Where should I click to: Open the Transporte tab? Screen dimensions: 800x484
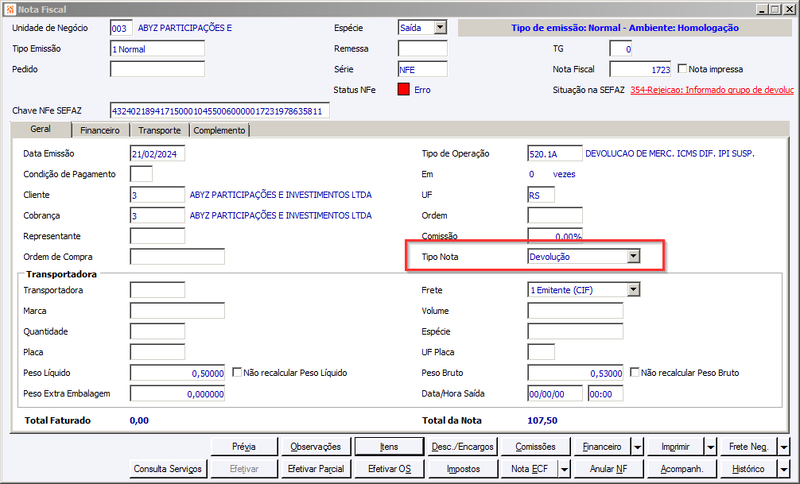pos(159,131)
